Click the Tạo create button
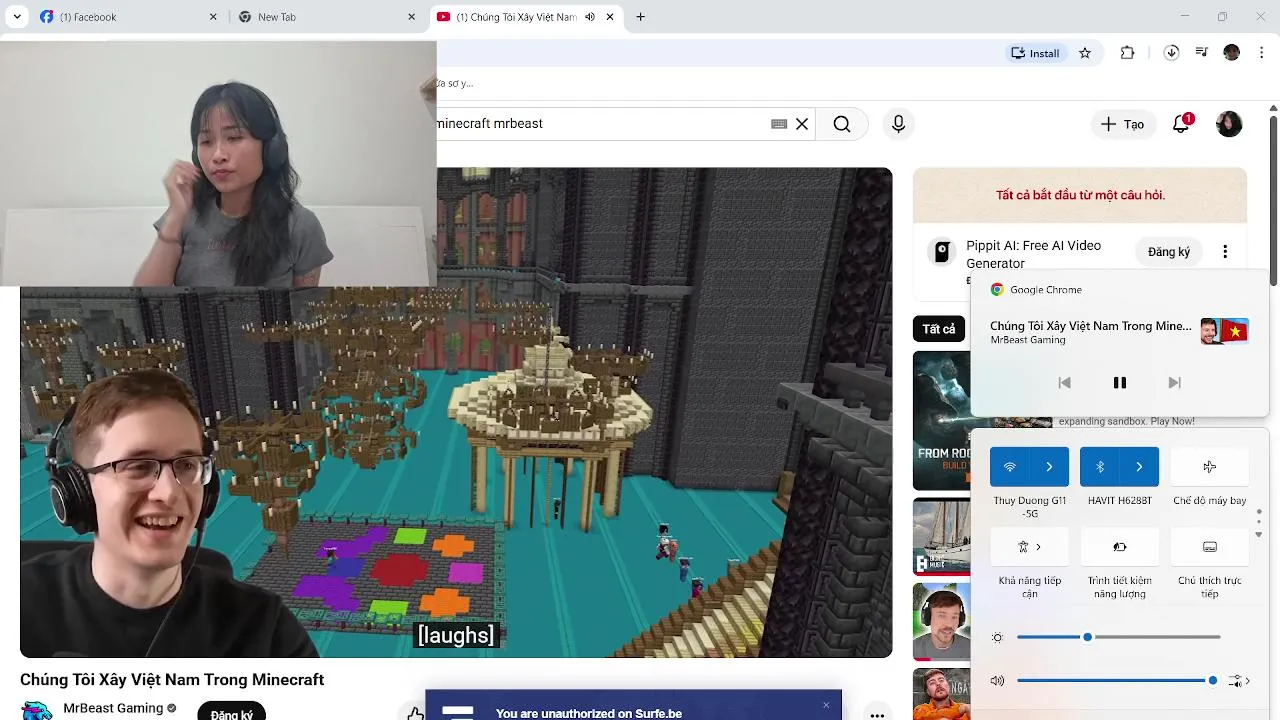The image size is (1280, 720). (1122, 124)
